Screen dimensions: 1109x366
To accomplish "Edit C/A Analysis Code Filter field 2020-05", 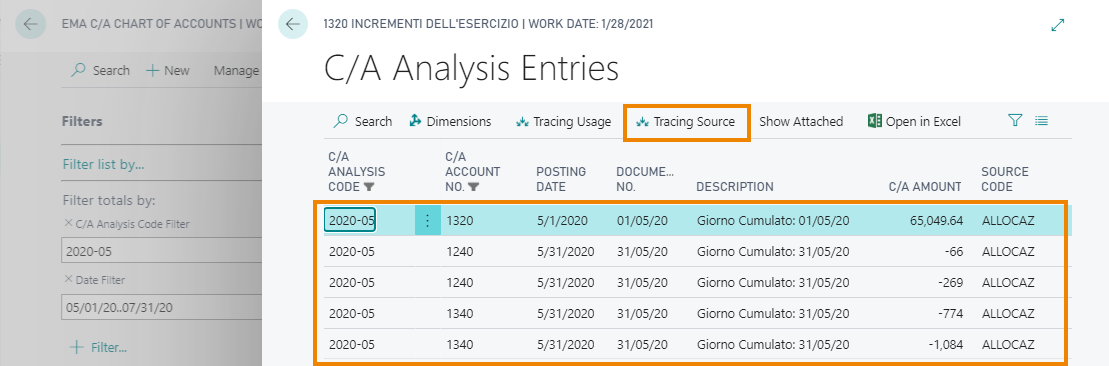I will [x=161, y=251].
